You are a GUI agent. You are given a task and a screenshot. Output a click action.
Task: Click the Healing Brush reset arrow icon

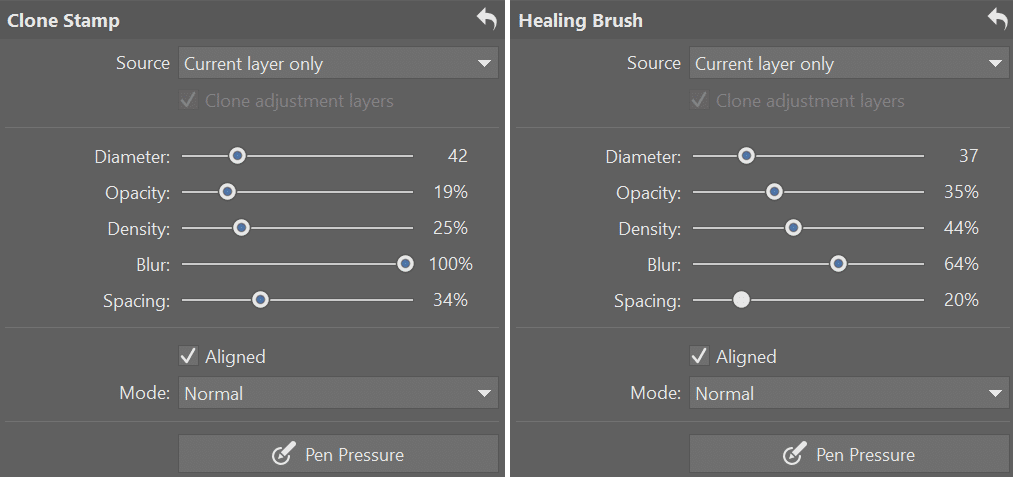[x=997, y=19]
